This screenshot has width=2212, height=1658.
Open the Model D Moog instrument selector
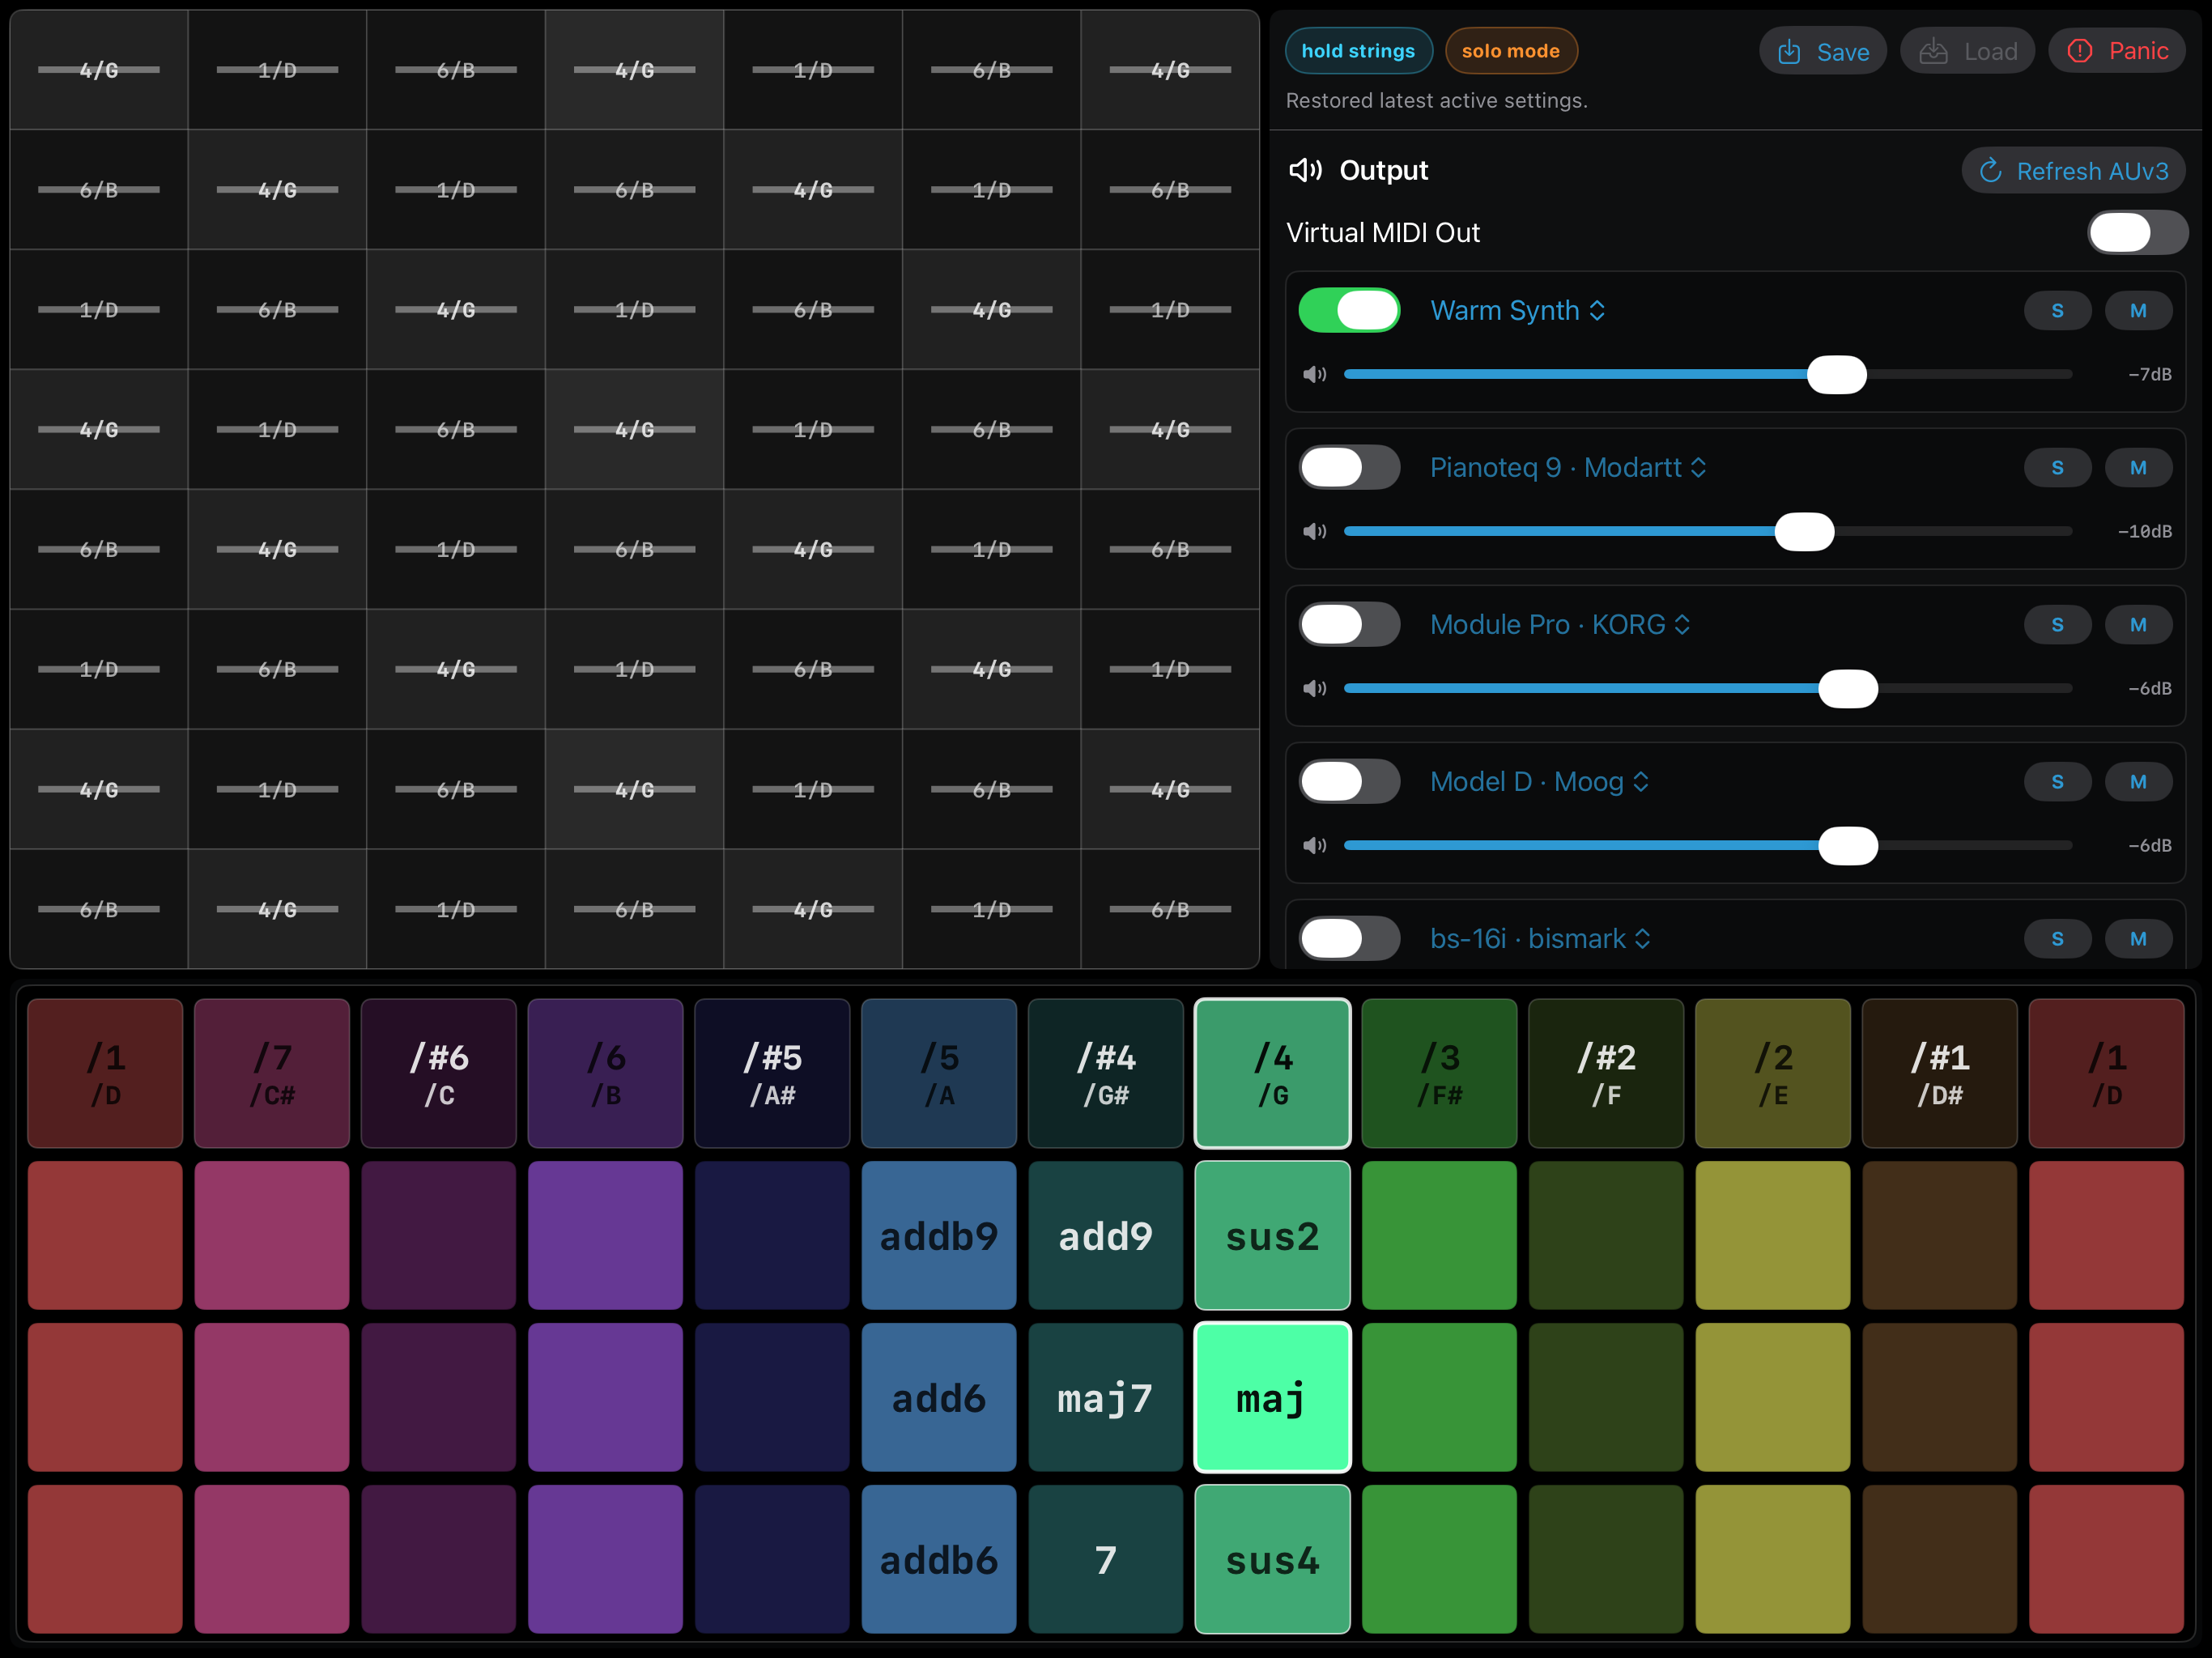click(1539, 782)
